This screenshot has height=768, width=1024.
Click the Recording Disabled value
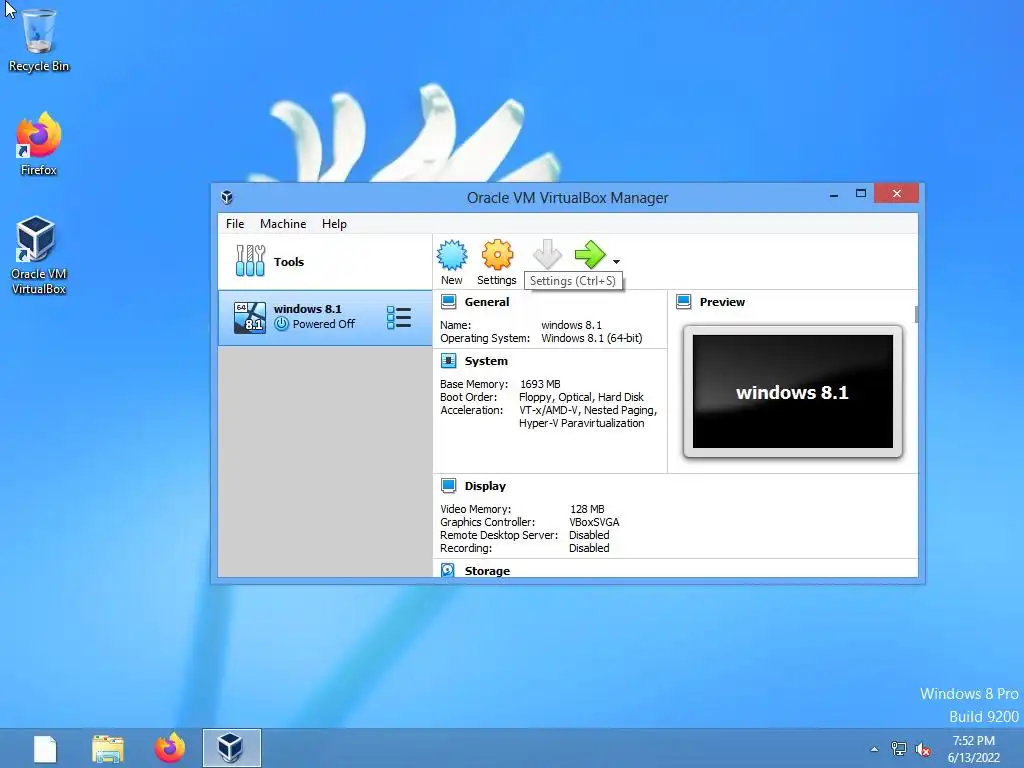click(x=589, y=548)
